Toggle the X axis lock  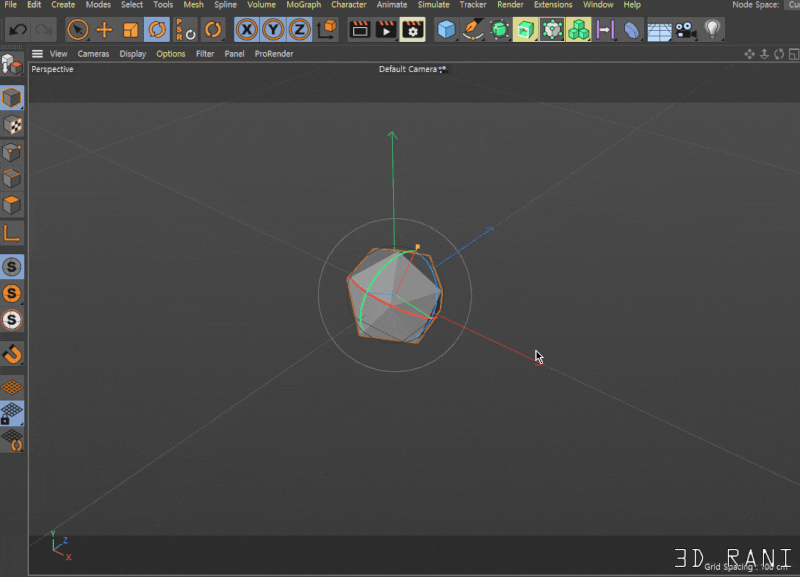click(245, 30)
